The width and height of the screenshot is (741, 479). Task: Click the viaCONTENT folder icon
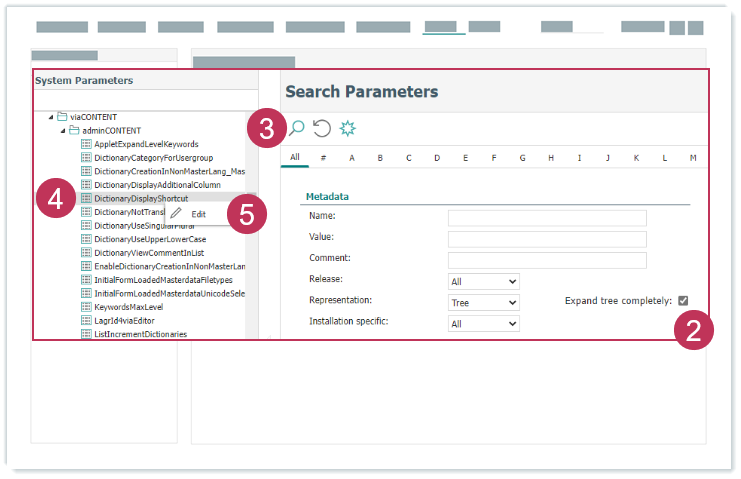[62, 117]
